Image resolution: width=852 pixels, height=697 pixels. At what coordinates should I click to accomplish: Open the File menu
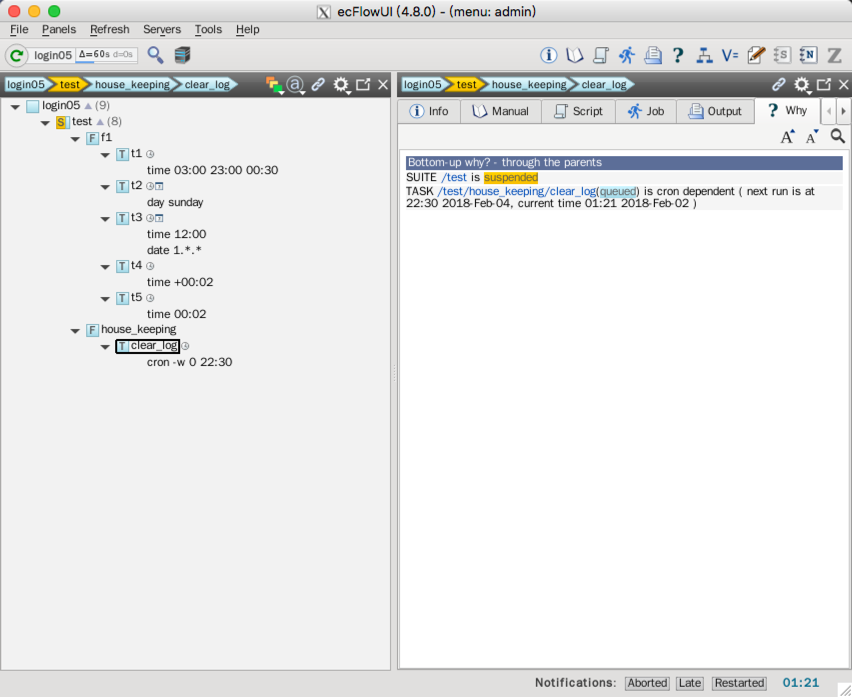click(19, 29)
